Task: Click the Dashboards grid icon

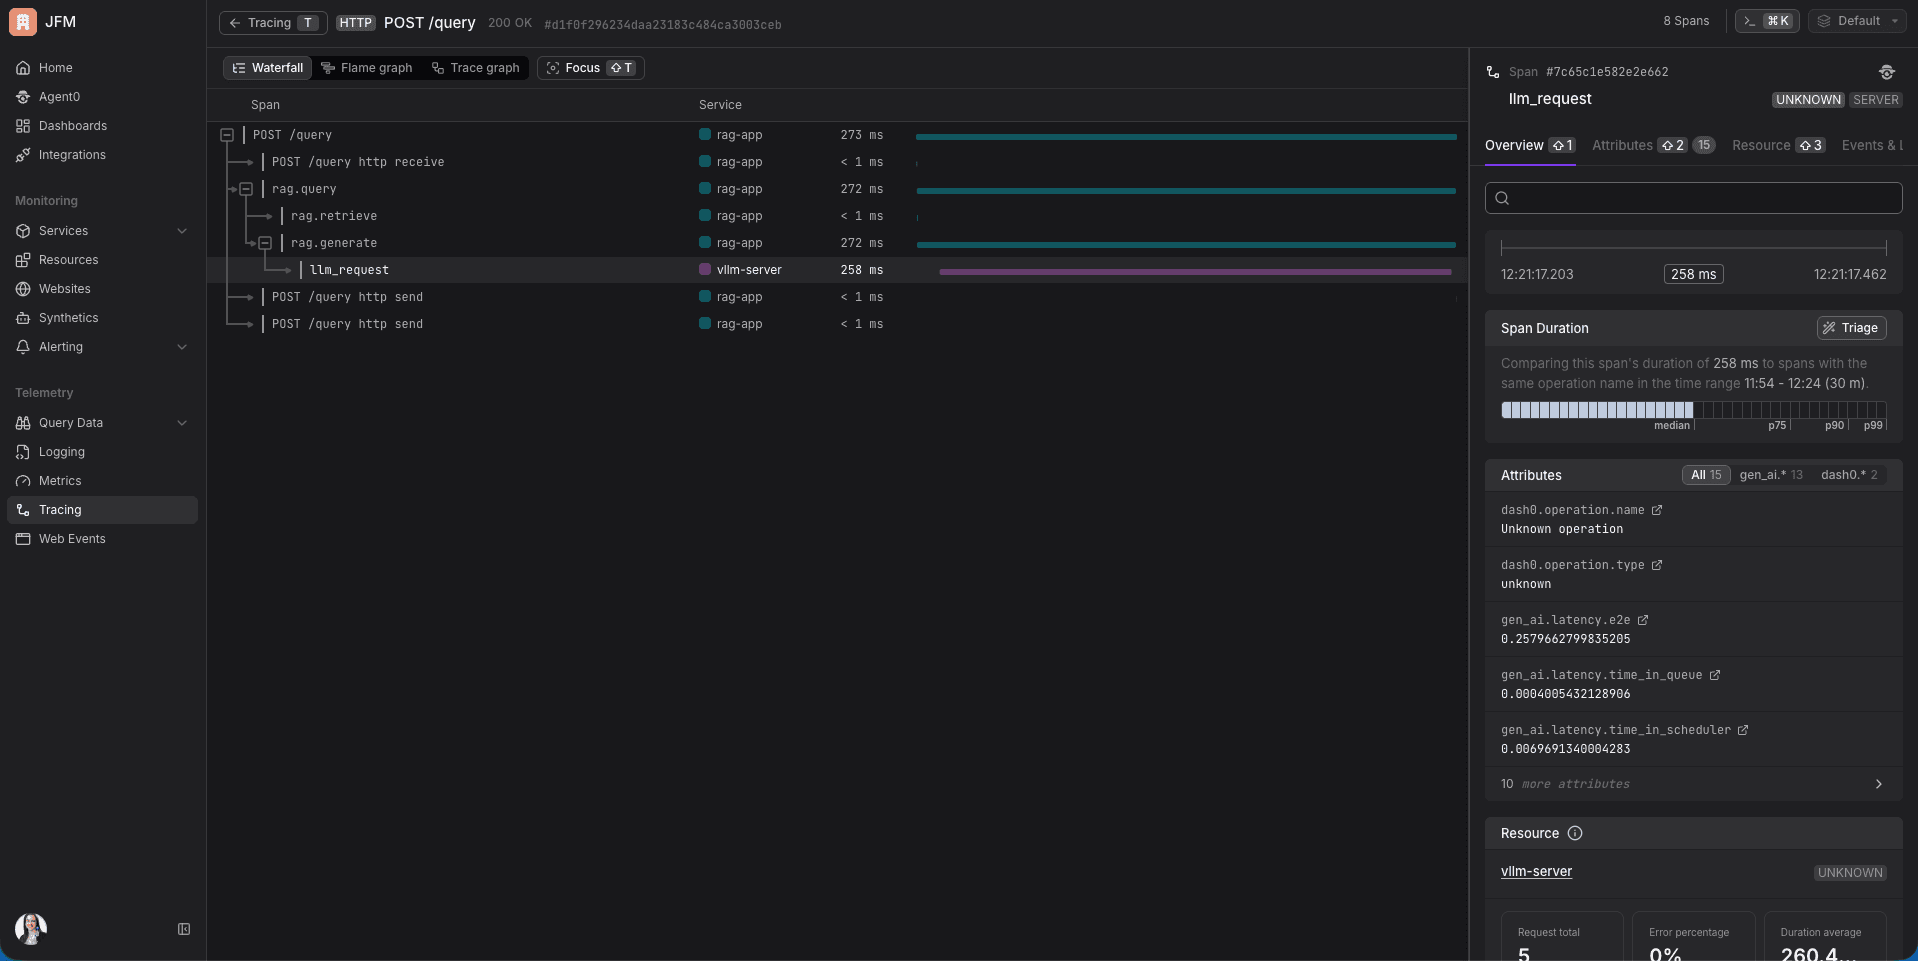Action: coord(23,126)
